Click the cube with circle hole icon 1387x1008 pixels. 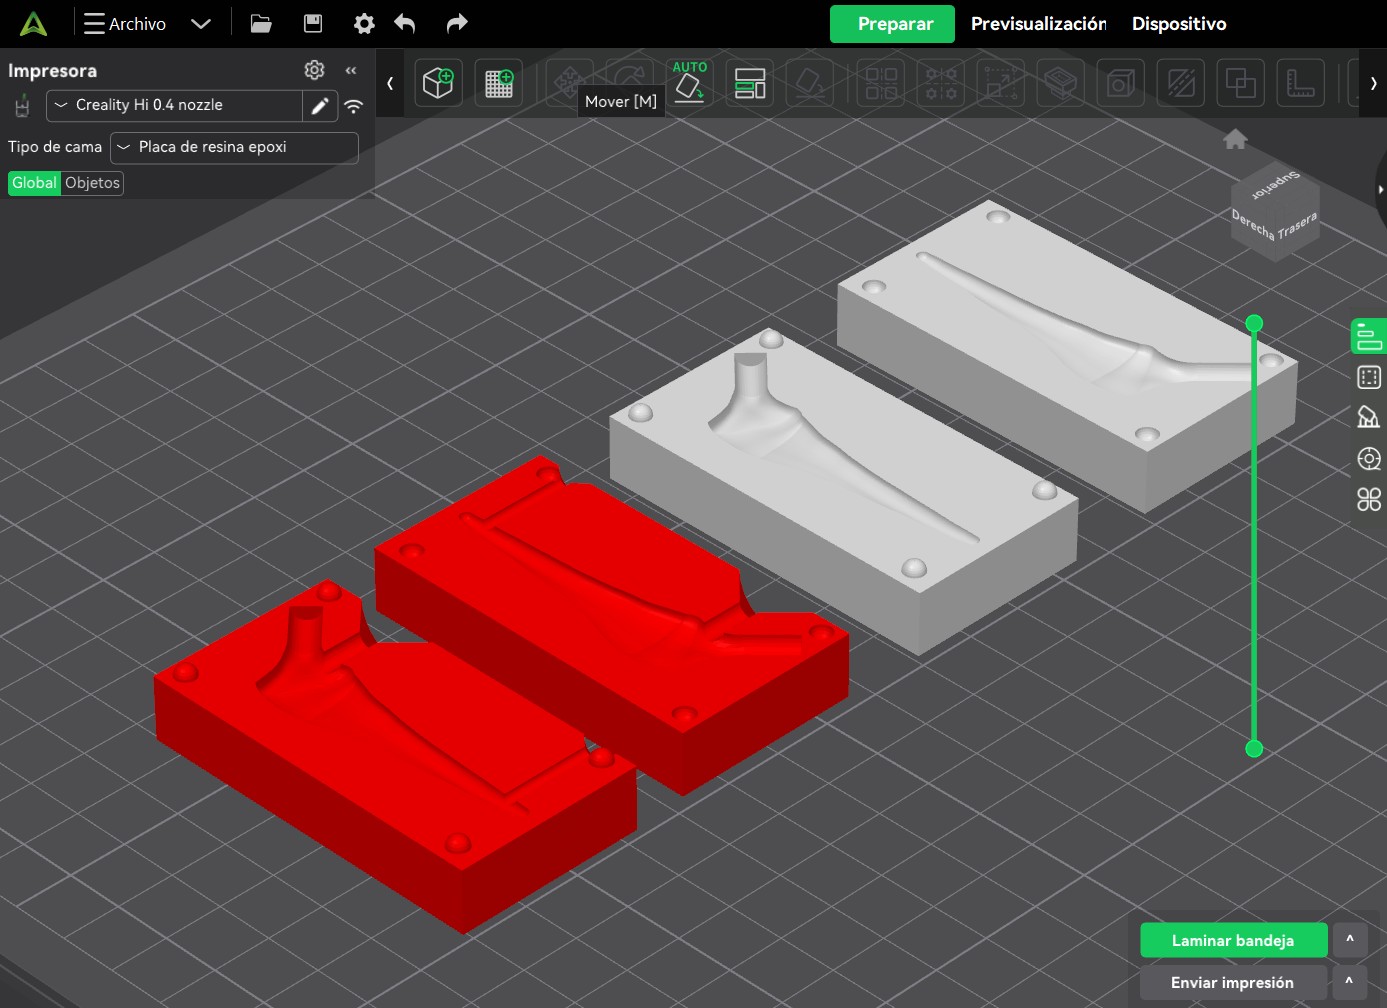pos(1121,83)
